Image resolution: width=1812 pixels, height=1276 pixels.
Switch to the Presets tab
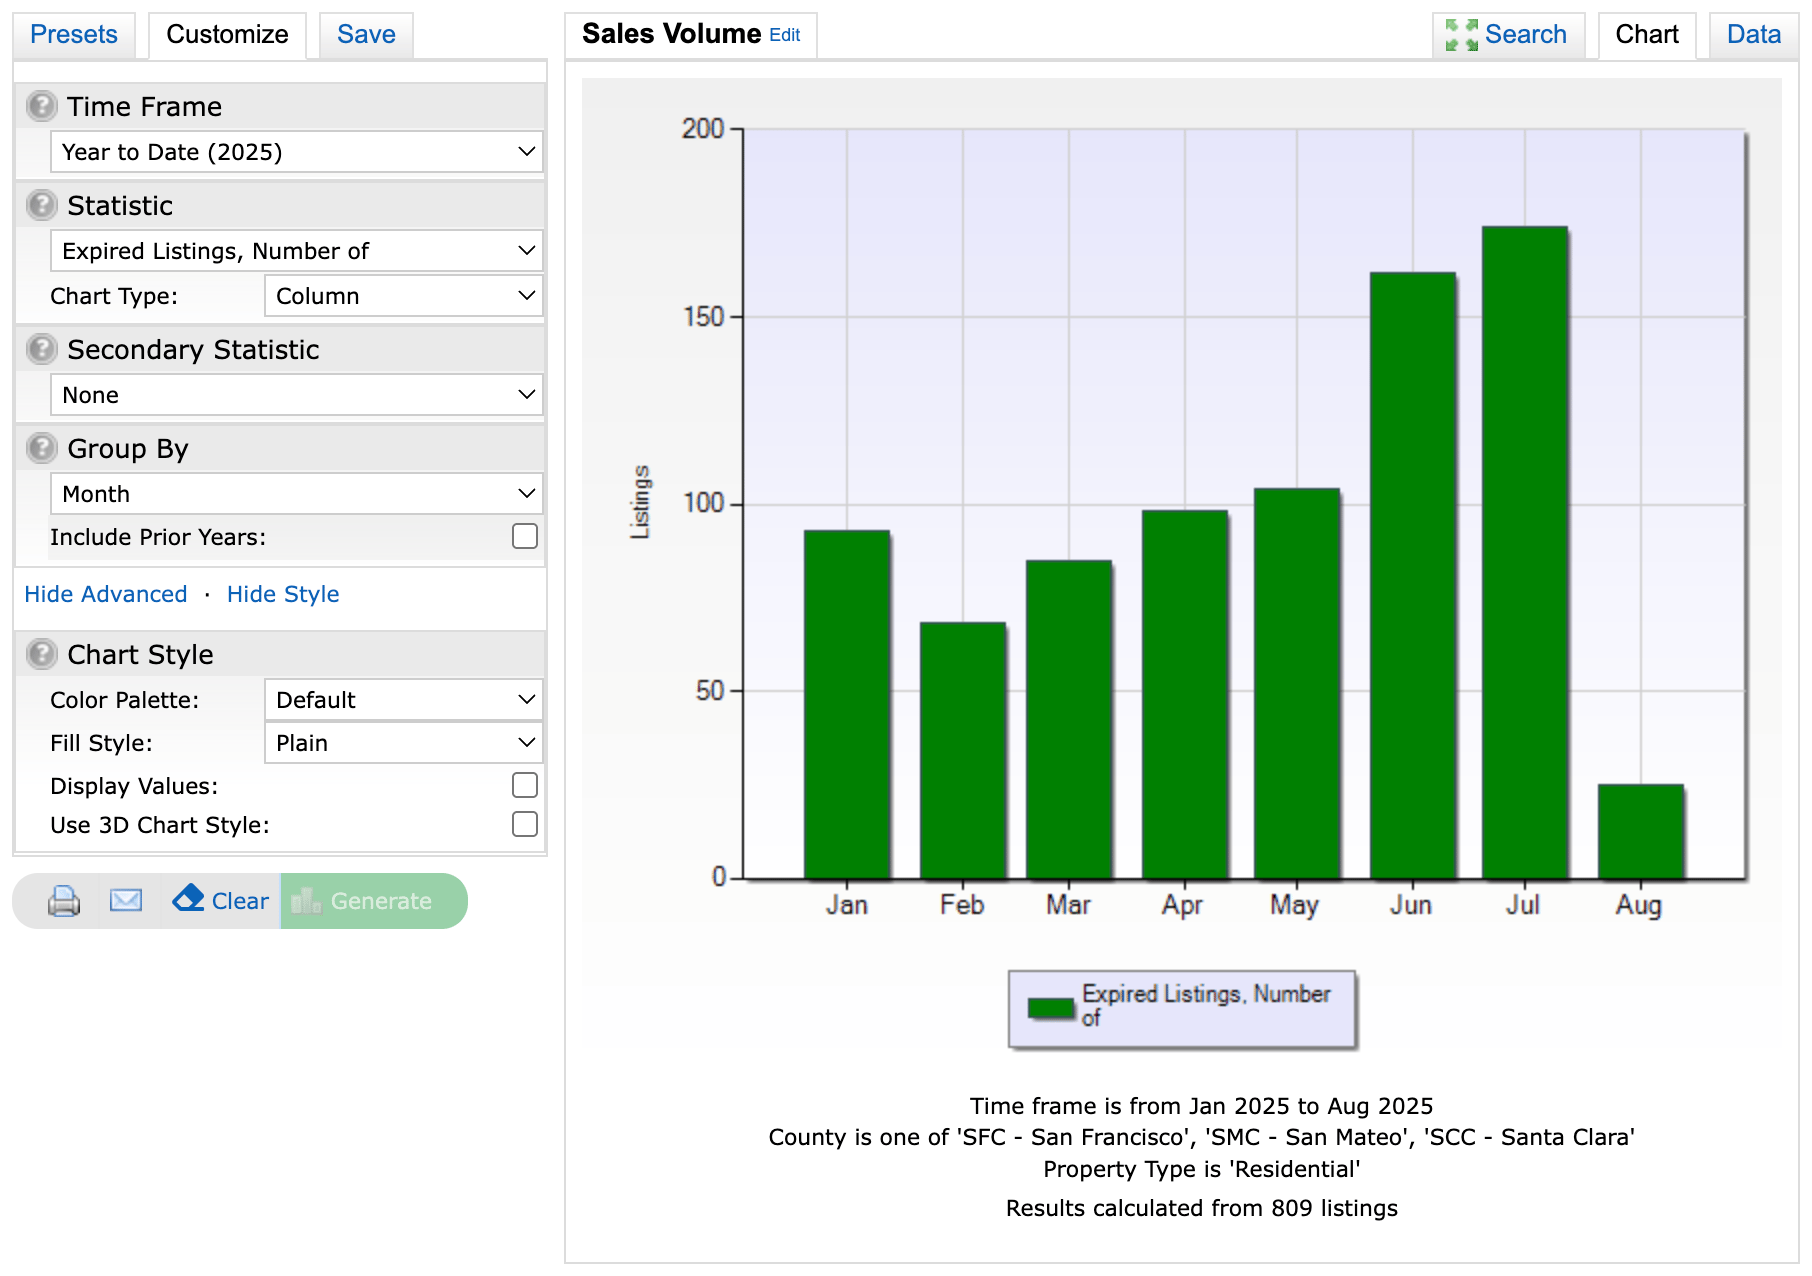point(74,35)
